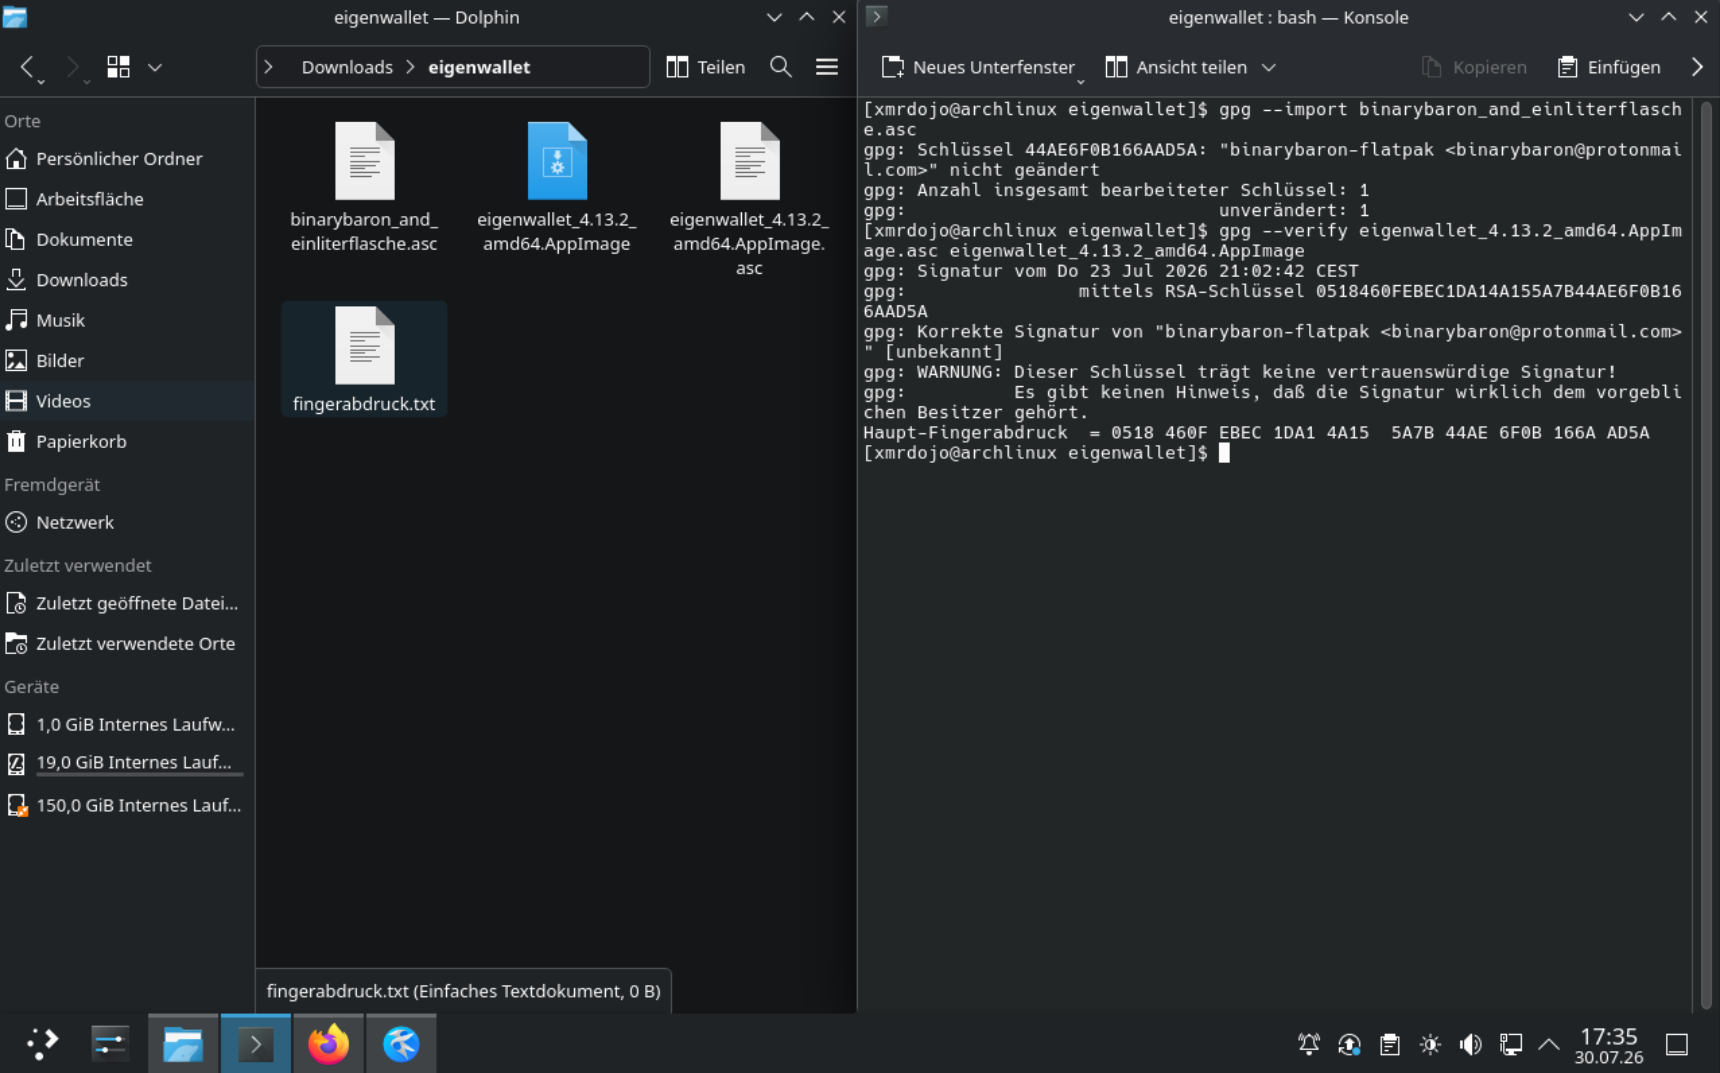Open the volume control tray icon
Screen dimensions: 1720x1073
(1470, 1045)
